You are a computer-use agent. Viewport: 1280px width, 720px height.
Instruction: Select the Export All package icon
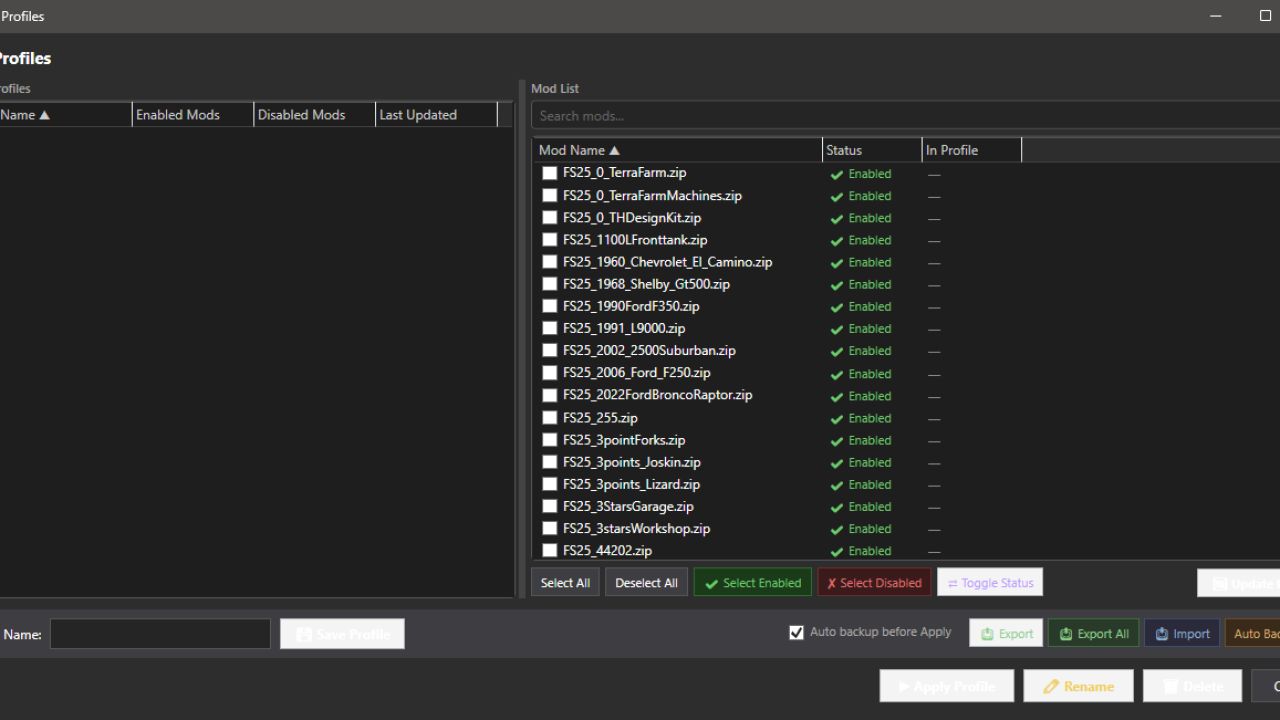[1065, 633]
